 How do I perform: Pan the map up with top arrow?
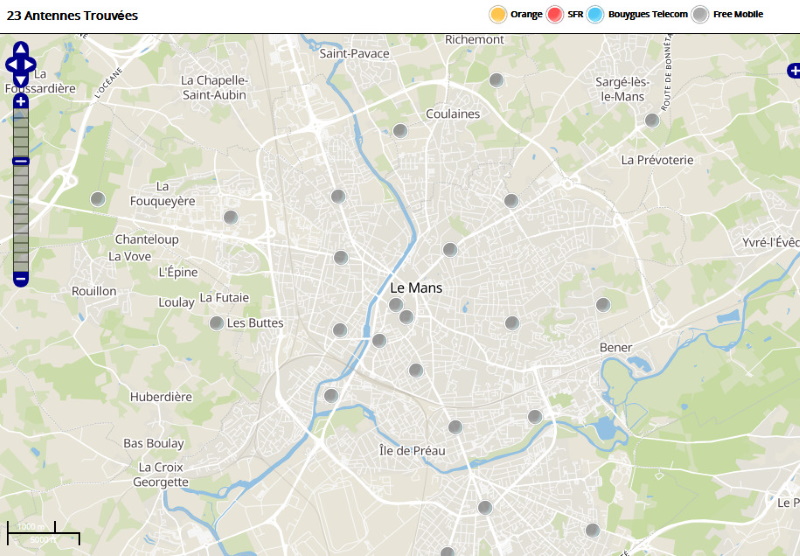pyautogui.click(x=20, y=49)
